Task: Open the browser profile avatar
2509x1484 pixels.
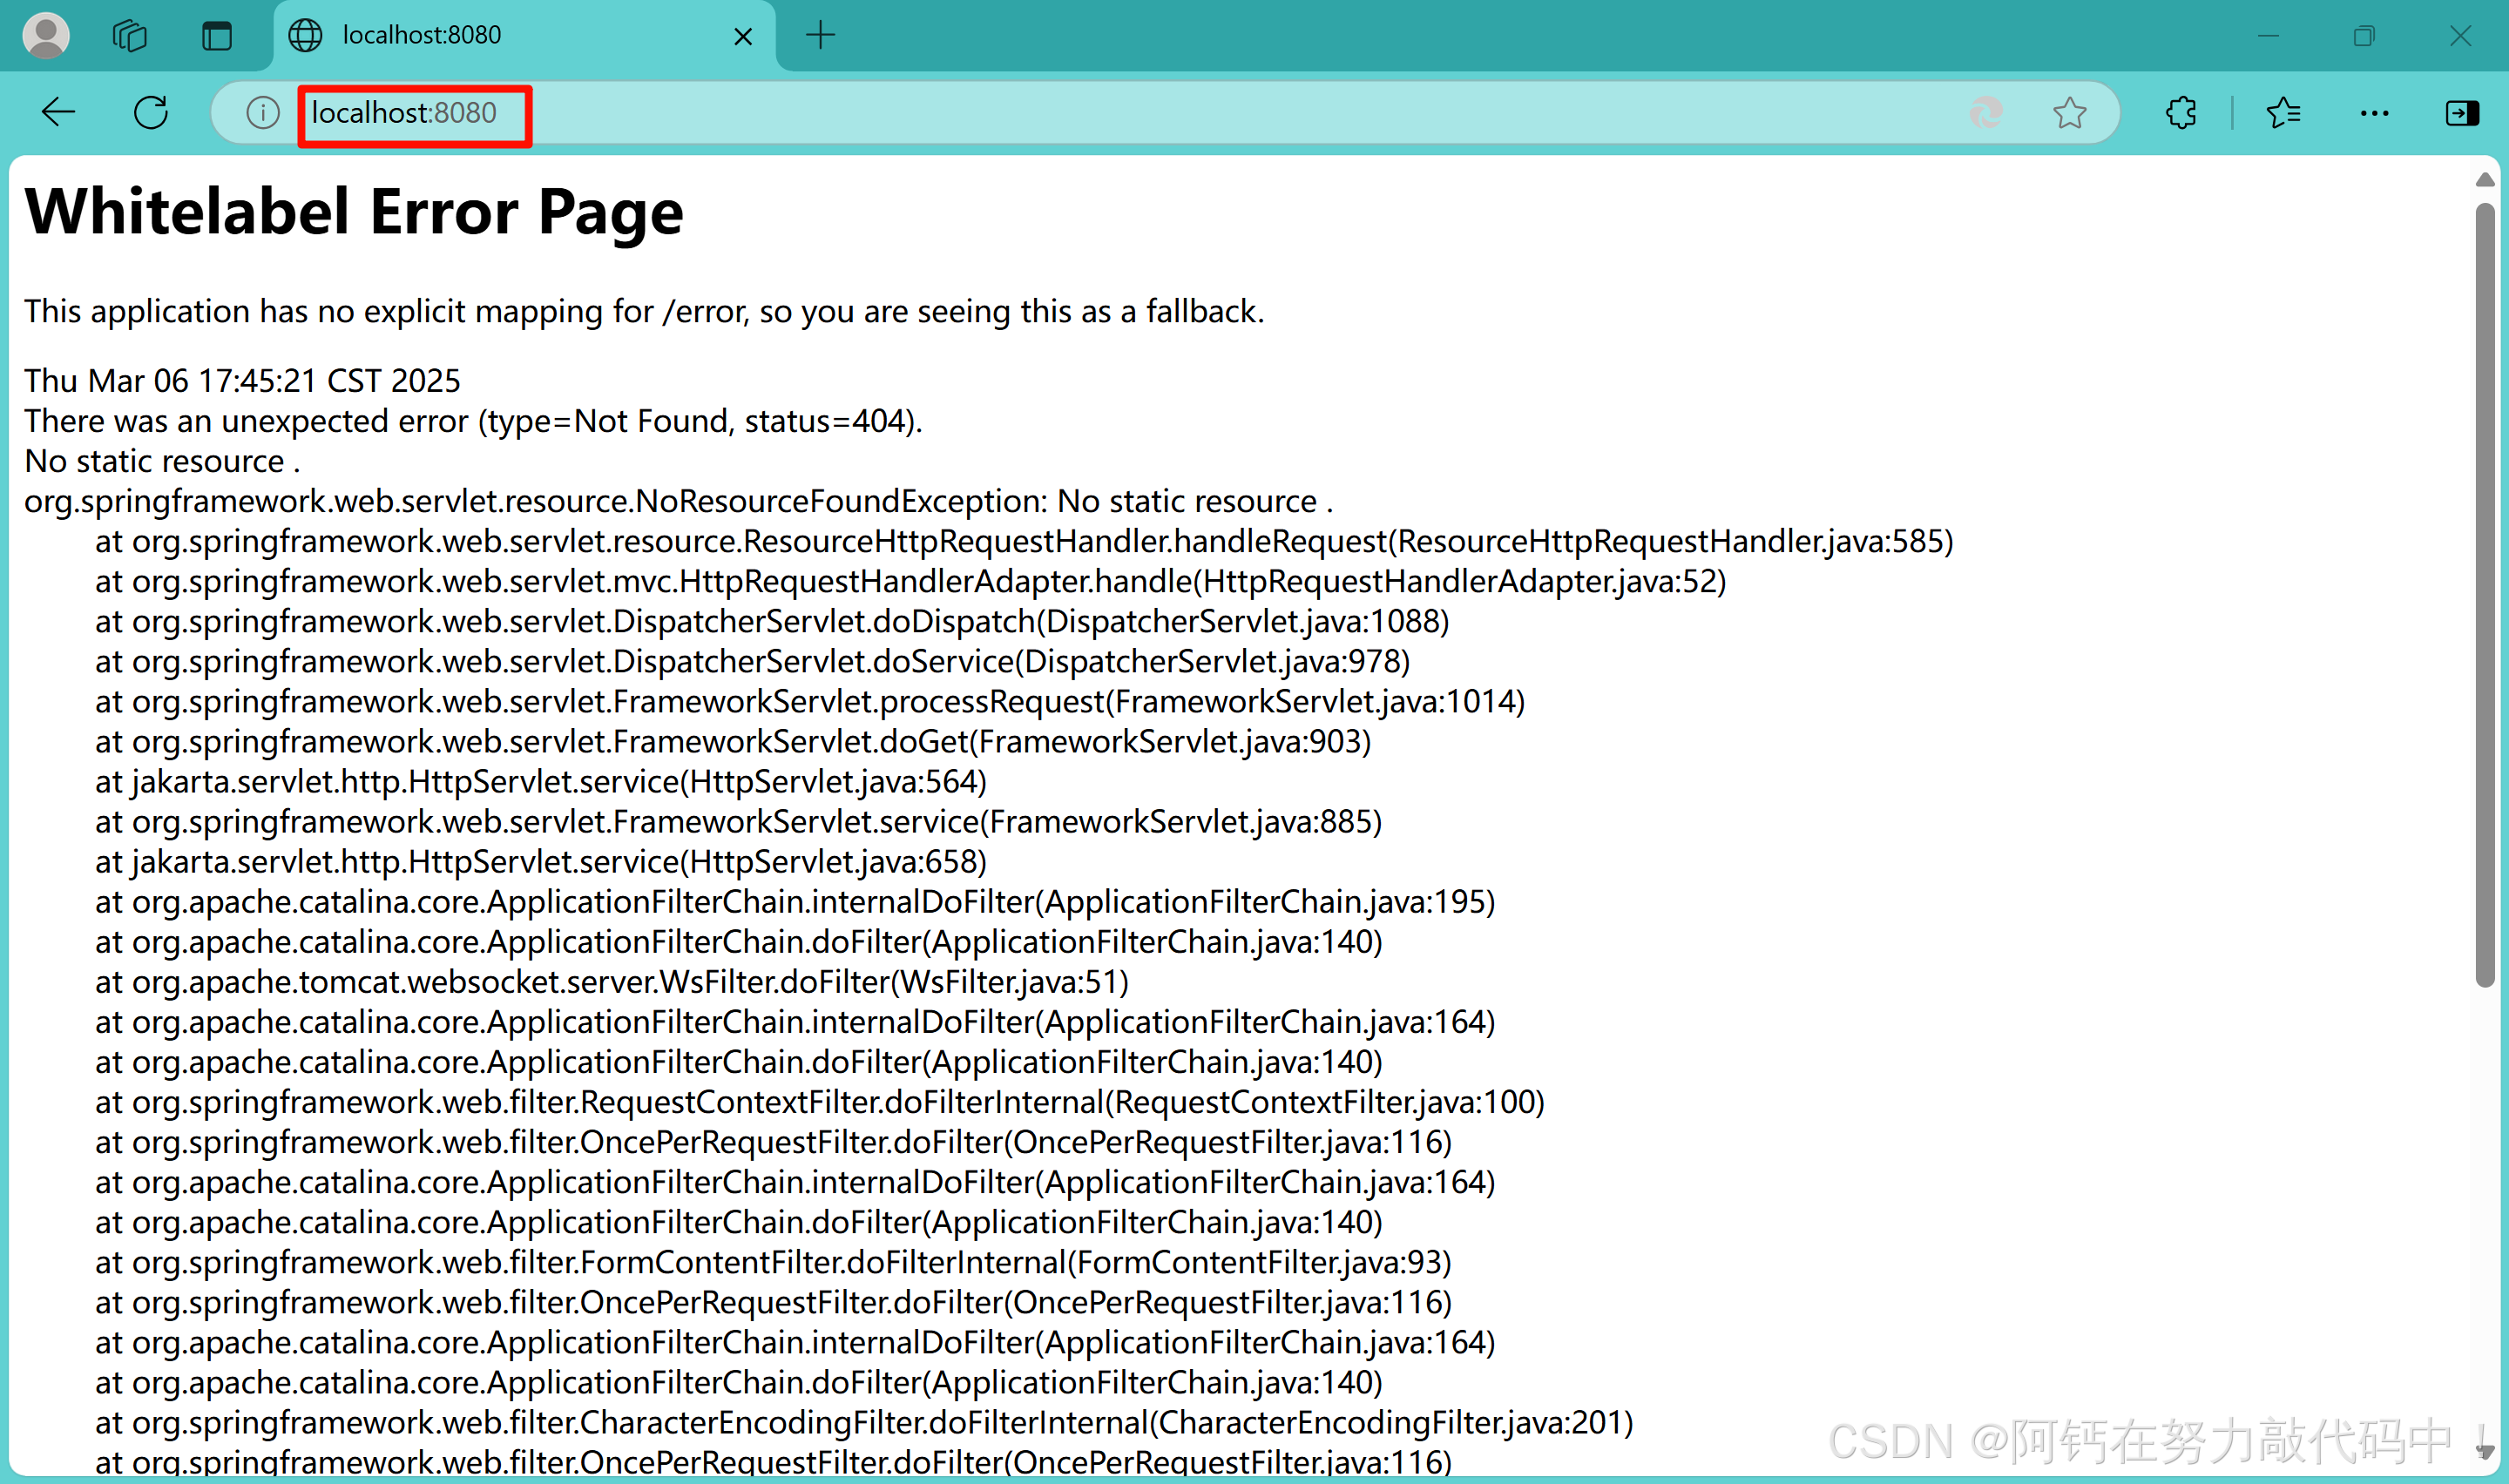Action: click(x=45, y=34)
